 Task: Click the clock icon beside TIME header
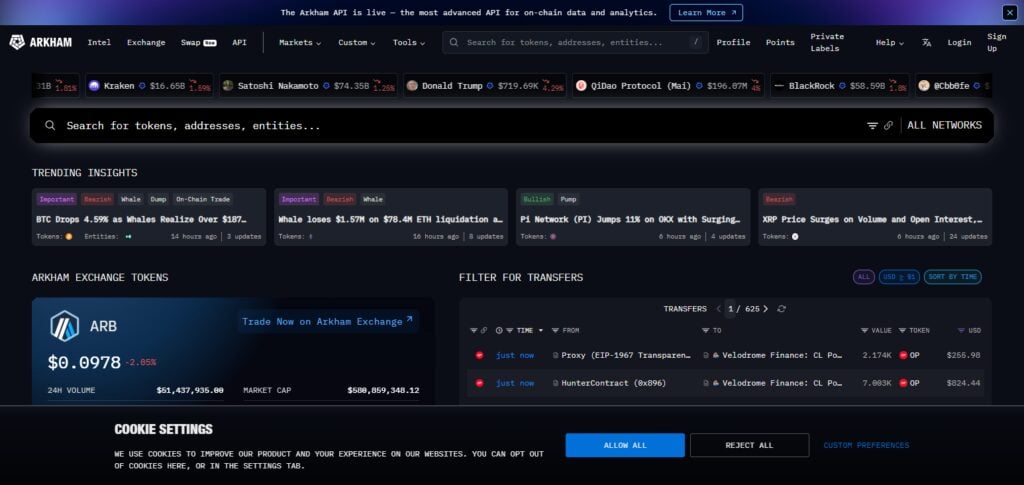point(499,331)
